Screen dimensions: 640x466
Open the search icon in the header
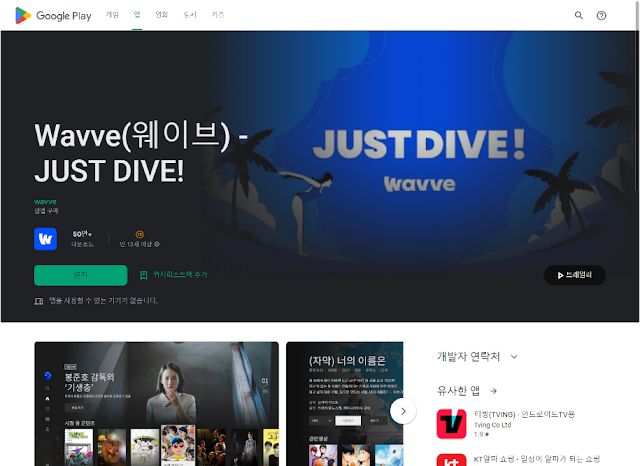578,16
